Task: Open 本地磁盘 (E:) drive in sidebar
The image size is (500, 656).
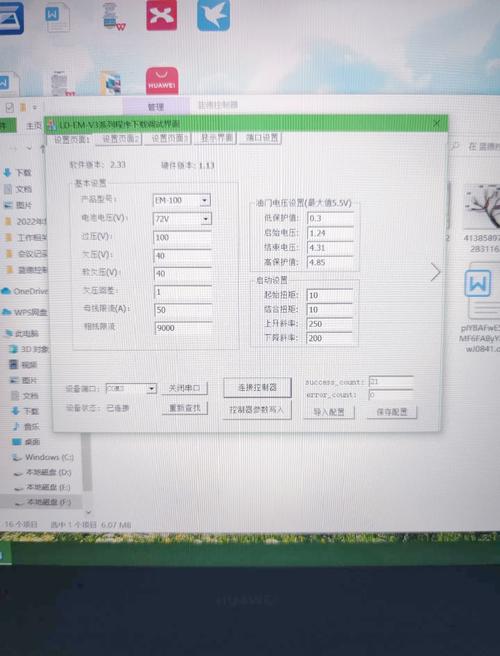Action: 43,487
